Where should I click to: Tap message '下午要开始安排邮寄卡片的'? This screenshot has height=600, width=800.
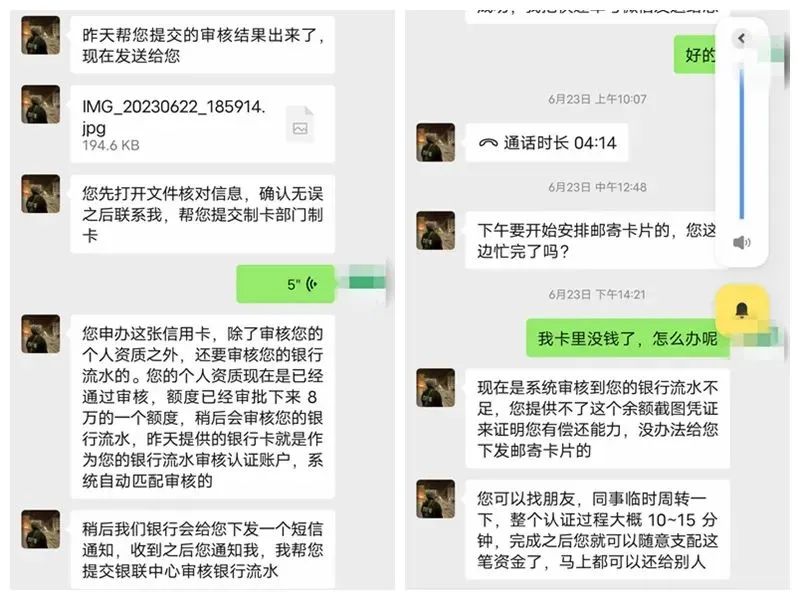tap(592, 240)
